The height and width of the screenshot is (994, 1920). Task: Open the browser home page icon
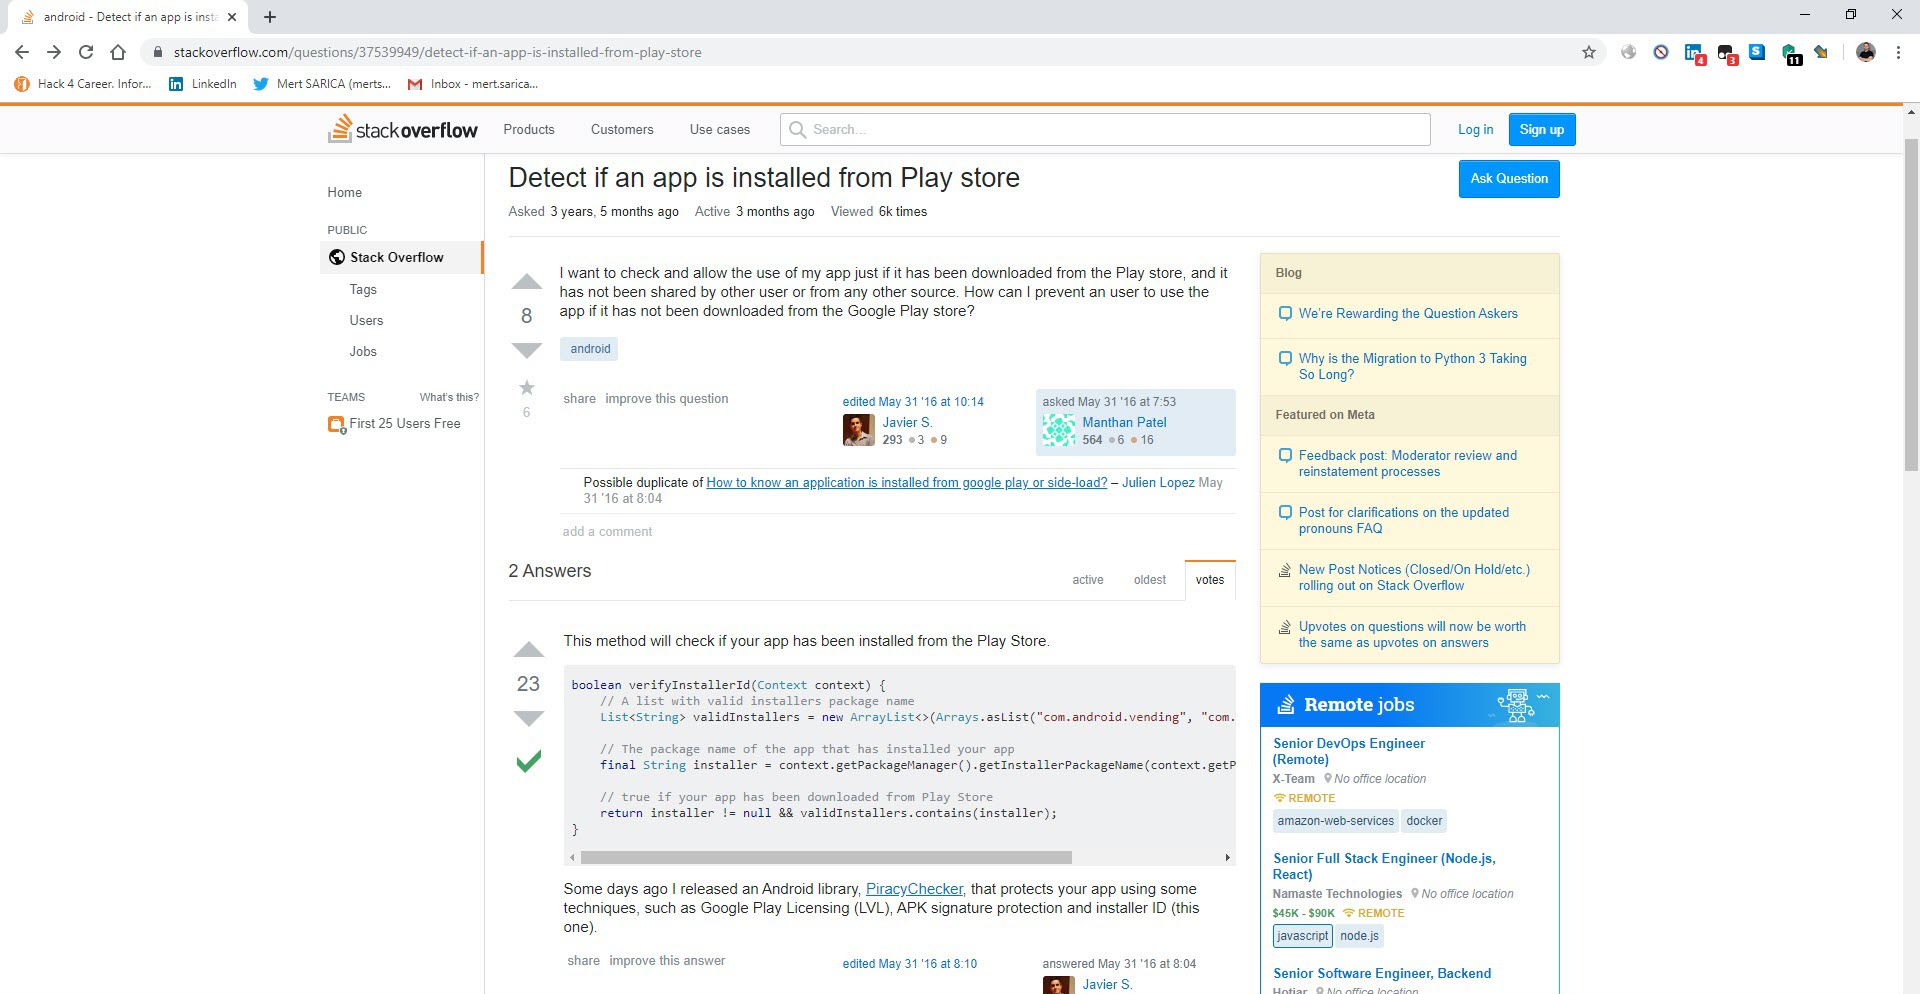pyautogui.click(x=118, y=52)
